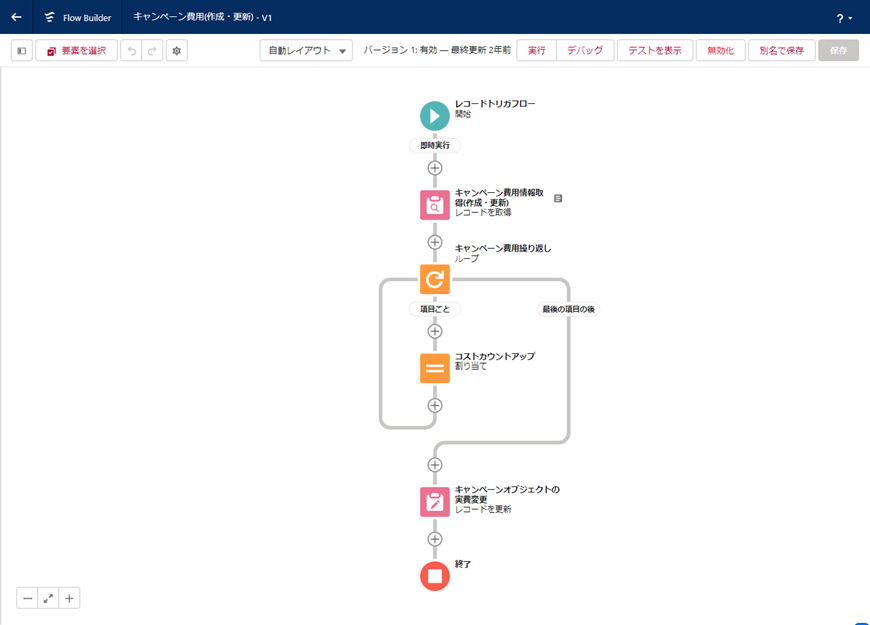Select the コストカウントアップ assignment icon

click(x=434, y=368)
